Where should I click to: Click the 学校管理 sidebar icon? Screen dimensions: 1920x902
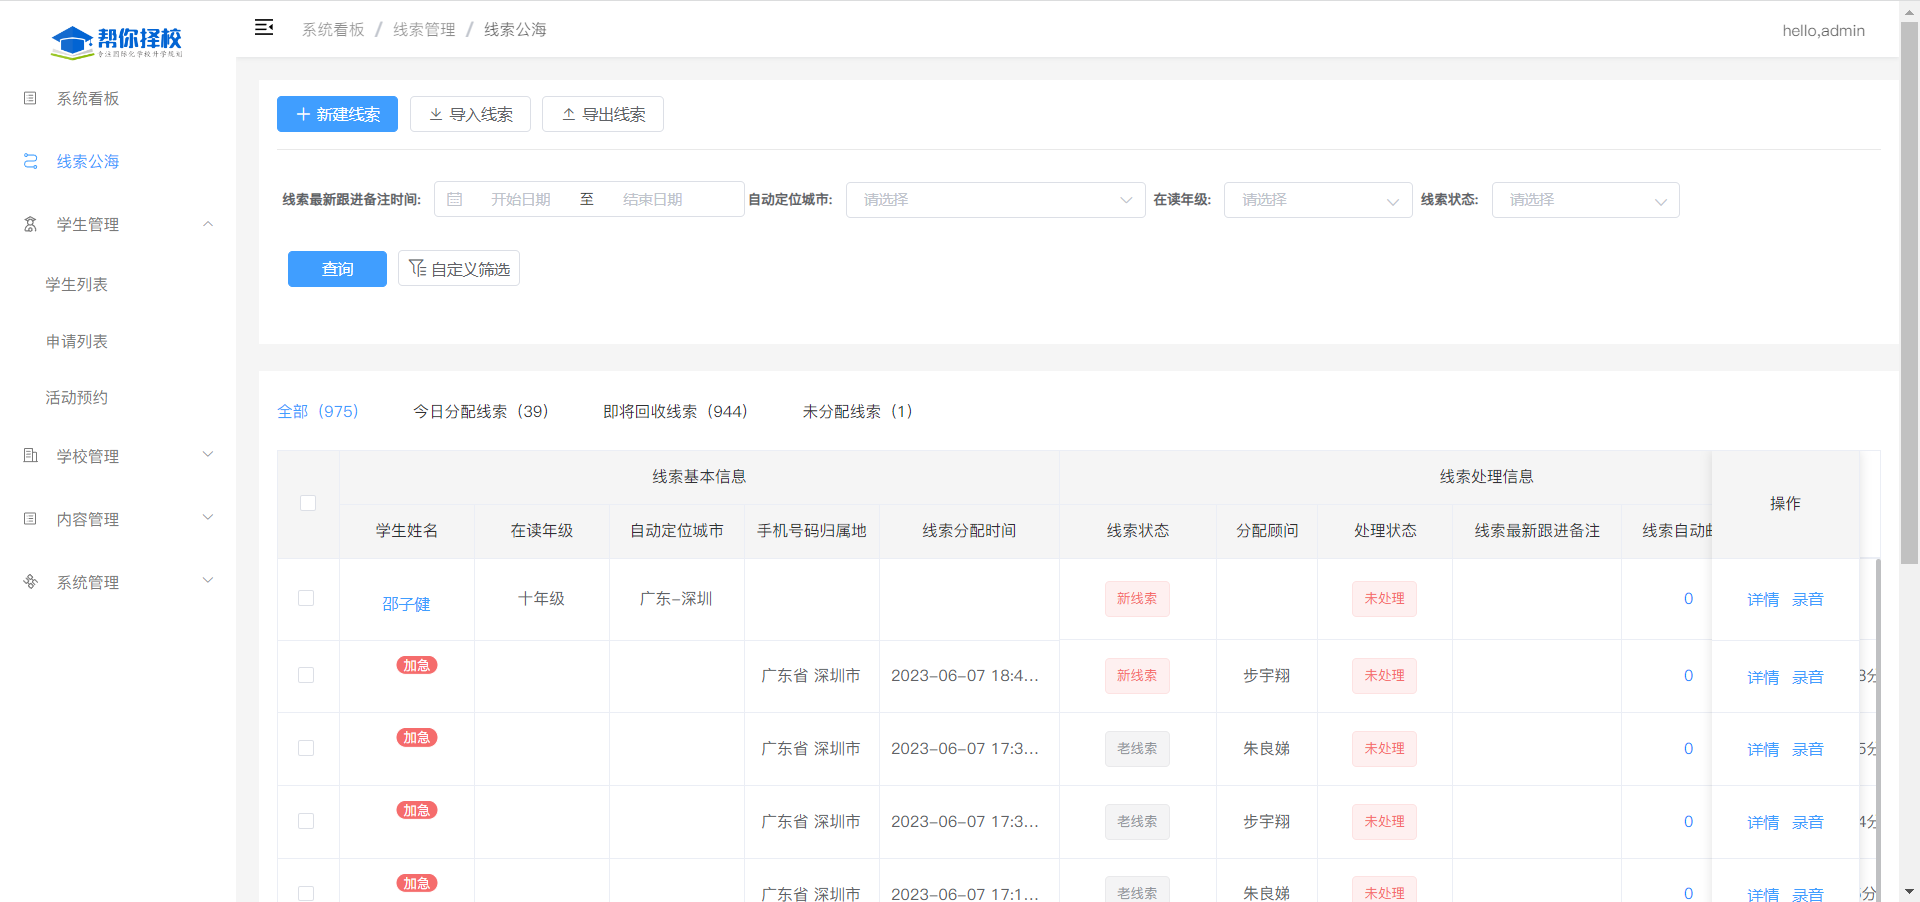tap(30, 456)
